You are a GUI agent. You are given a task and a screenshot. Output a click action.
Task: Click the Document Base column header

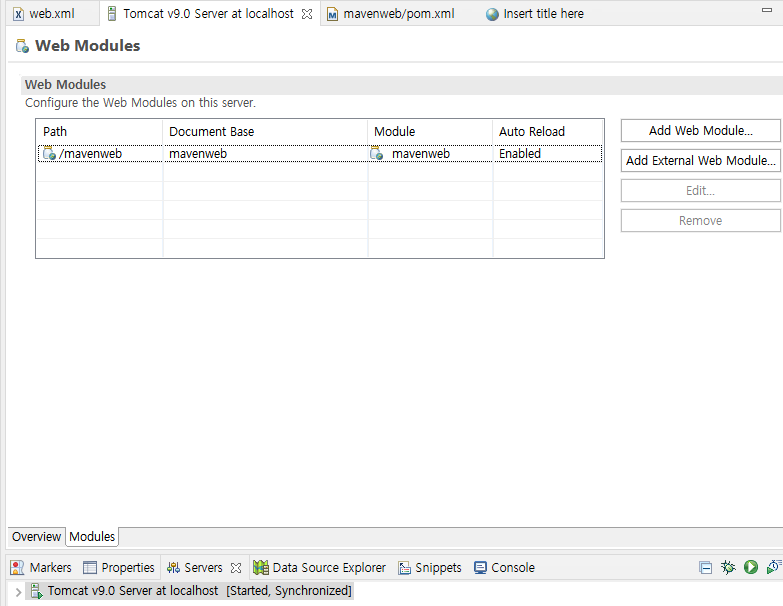pyautogui.click(x=265, y=132)
